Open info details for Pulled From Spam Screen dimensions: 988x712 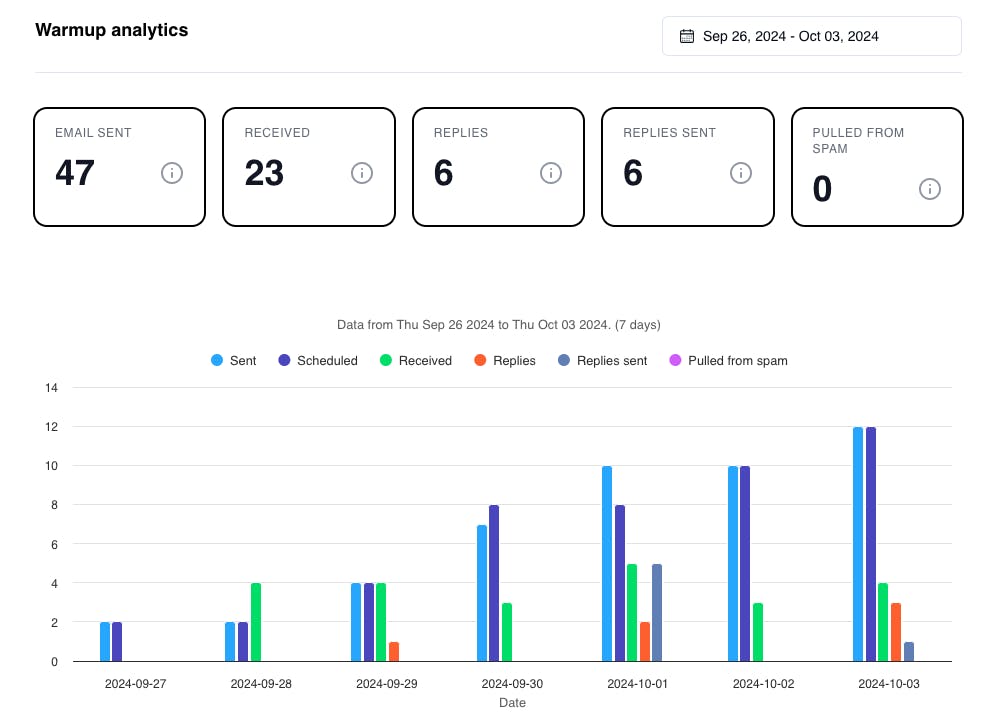coord(930,189)
